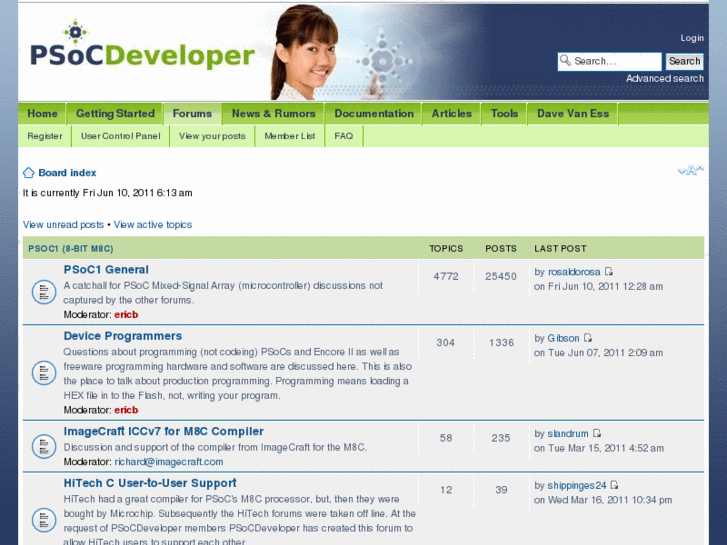View latest post icon by slandrum
The width and height of the screenshot is (727, 545).
click(597, 434)
